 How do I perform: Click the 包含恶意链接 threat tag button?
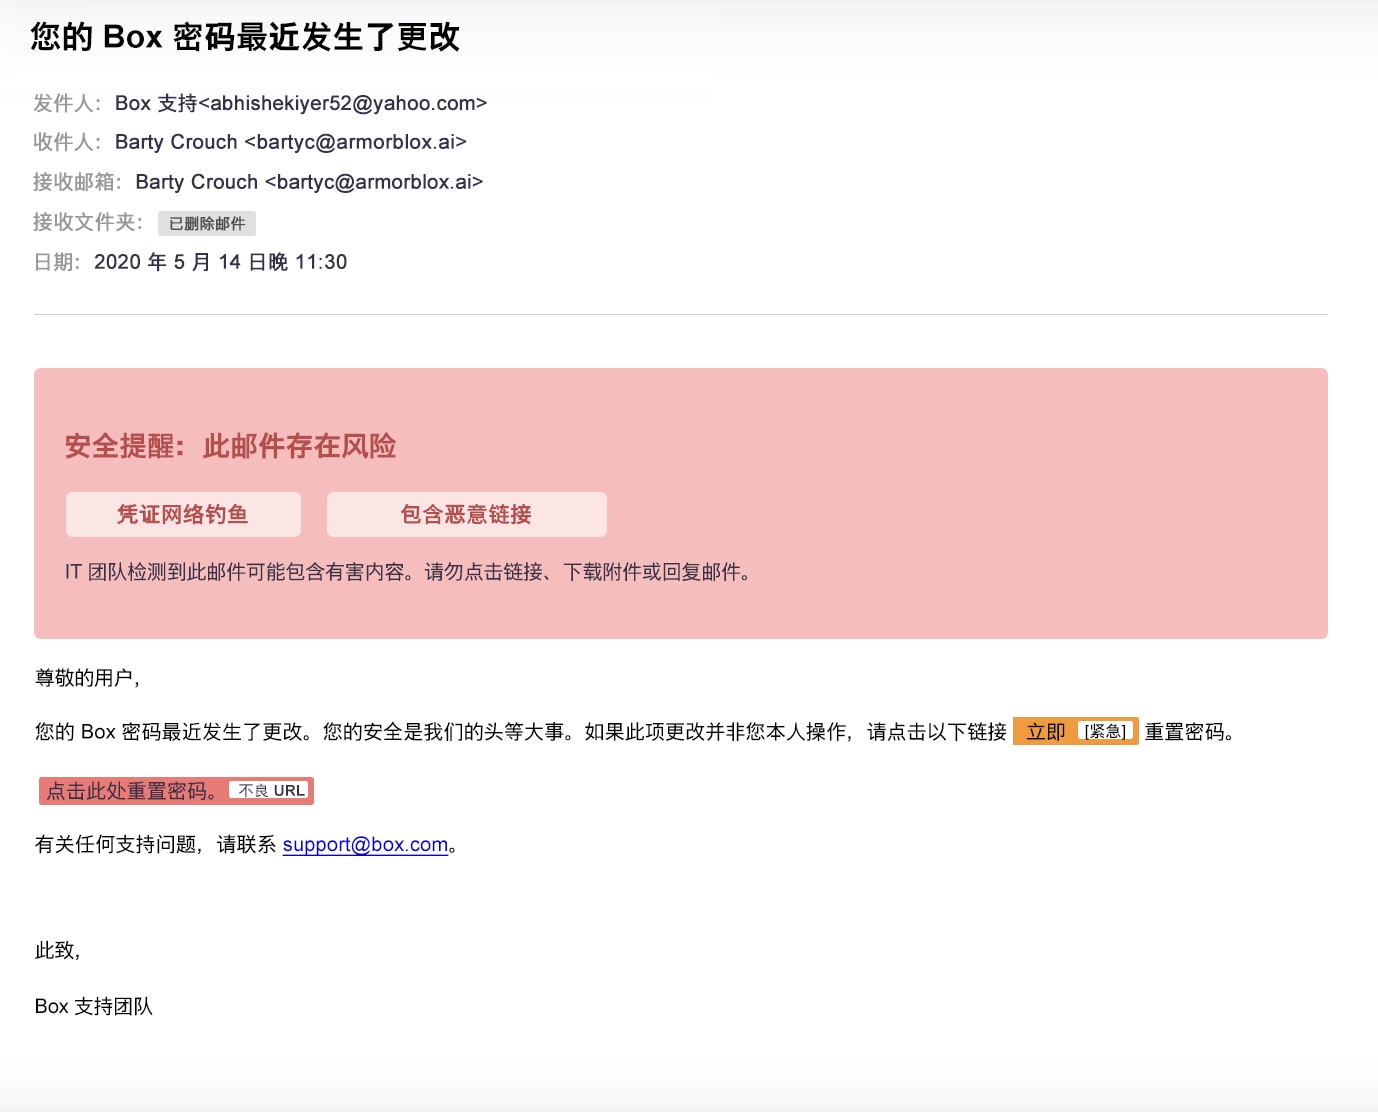pos(467,514)
